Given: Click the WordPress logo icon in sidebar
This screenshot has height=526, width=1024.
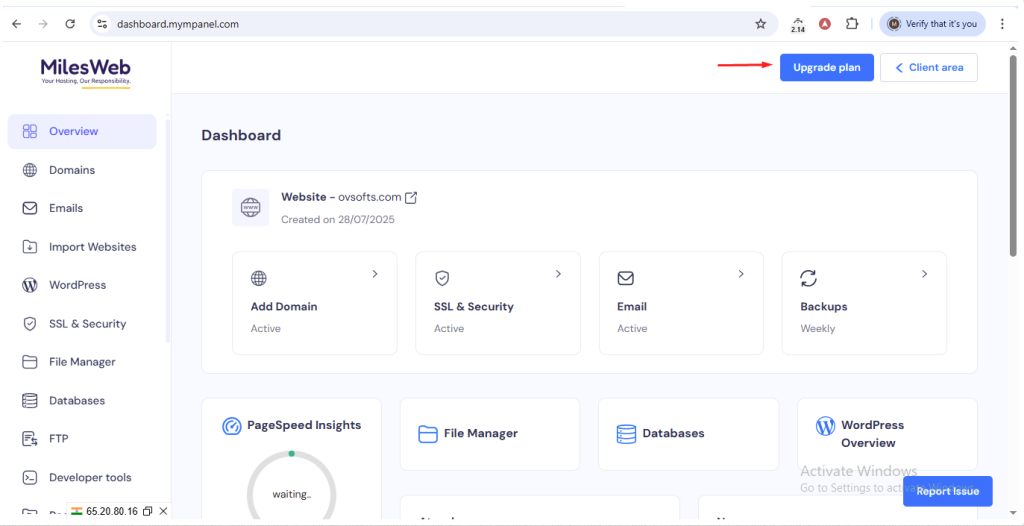Looking at the screenshot, I should click(x=29, y=286).
